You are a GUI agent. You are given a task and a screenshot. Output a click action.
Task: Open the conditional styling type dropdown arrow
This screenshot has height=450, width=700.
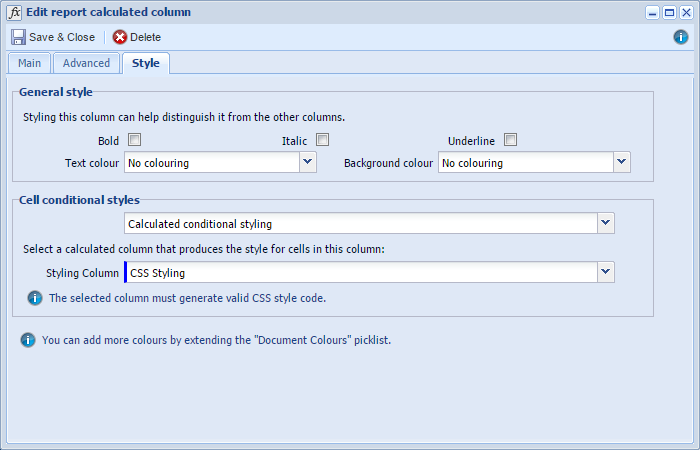coord(605,223)
